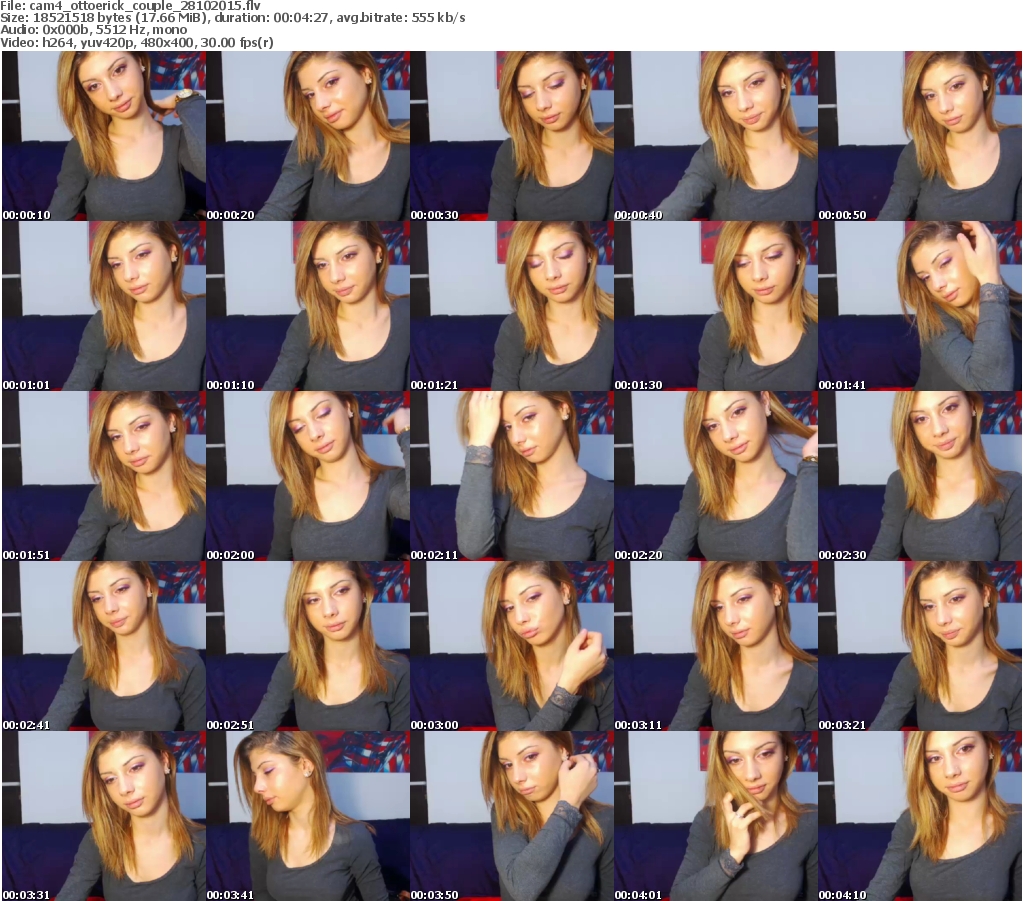This screenshot has height=901, width=1024.
Task: Open the thumbnail at 00:03:31
Action: click(104, 816)
